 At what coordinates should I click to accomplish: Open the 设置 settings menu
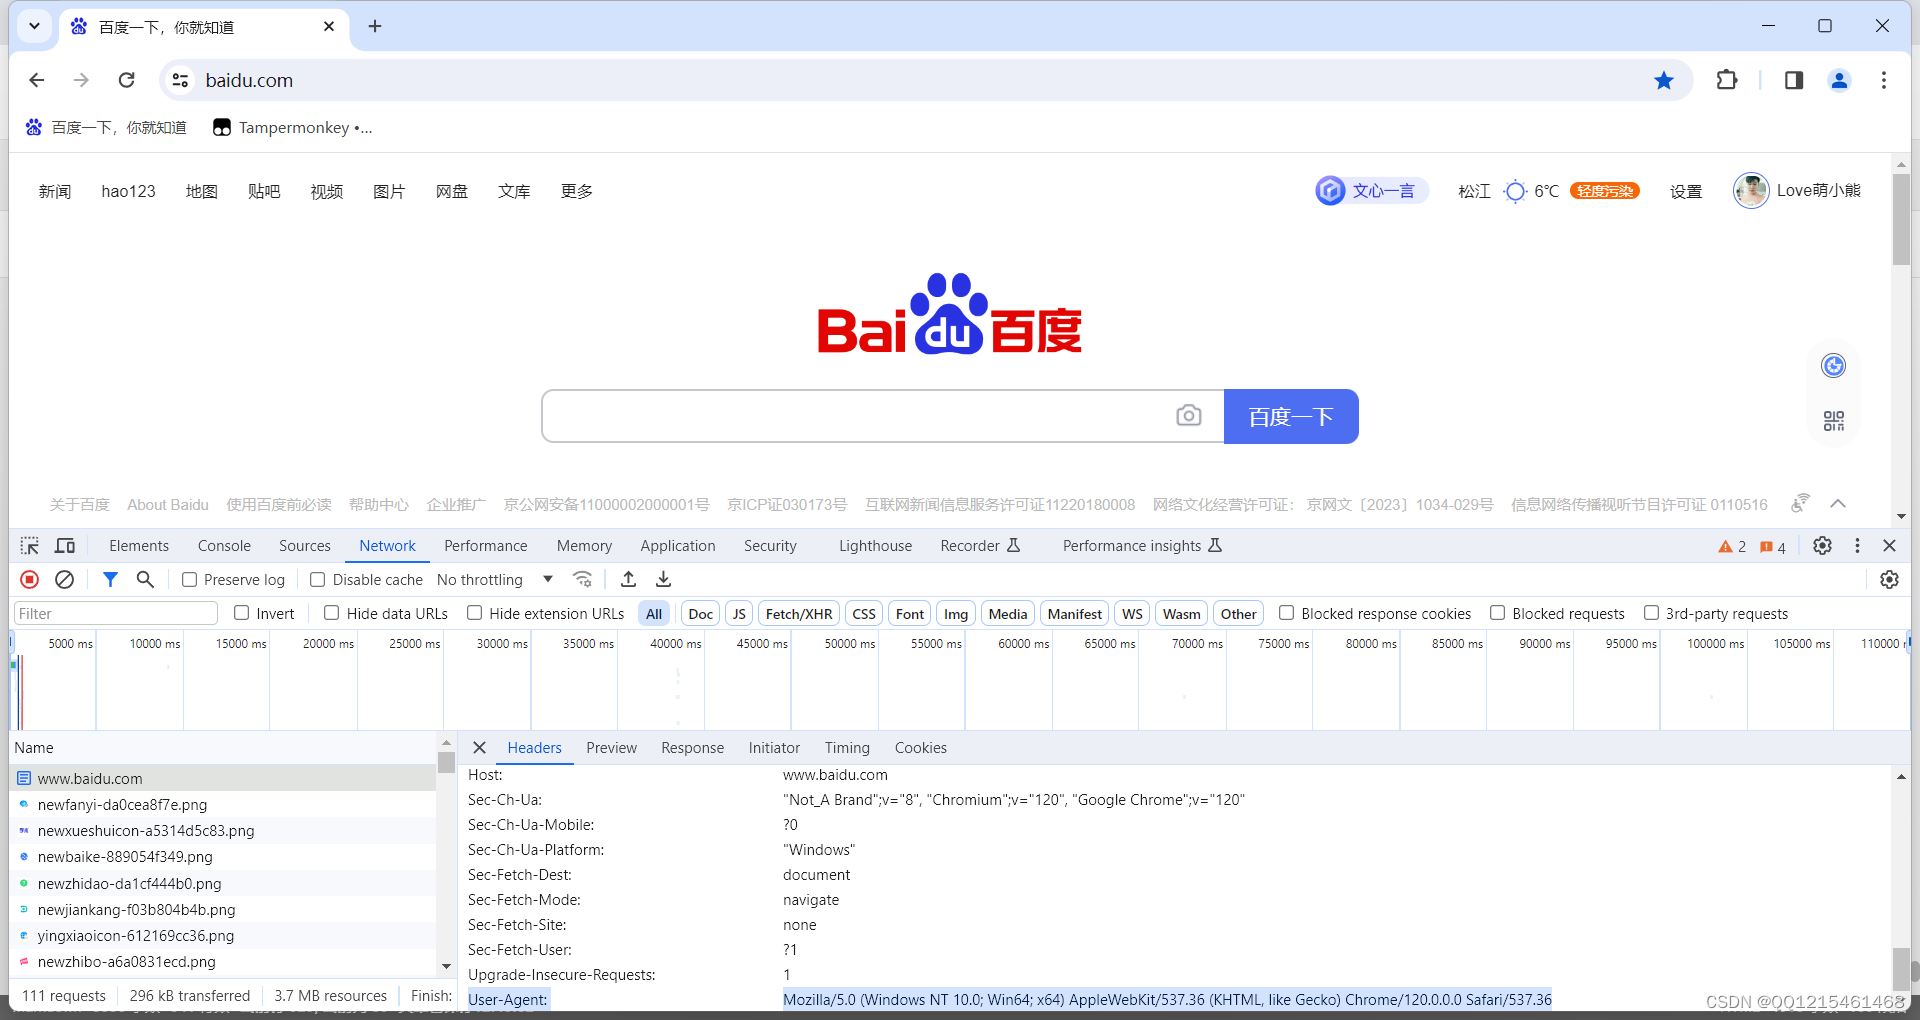click(x=1686, y=191)
